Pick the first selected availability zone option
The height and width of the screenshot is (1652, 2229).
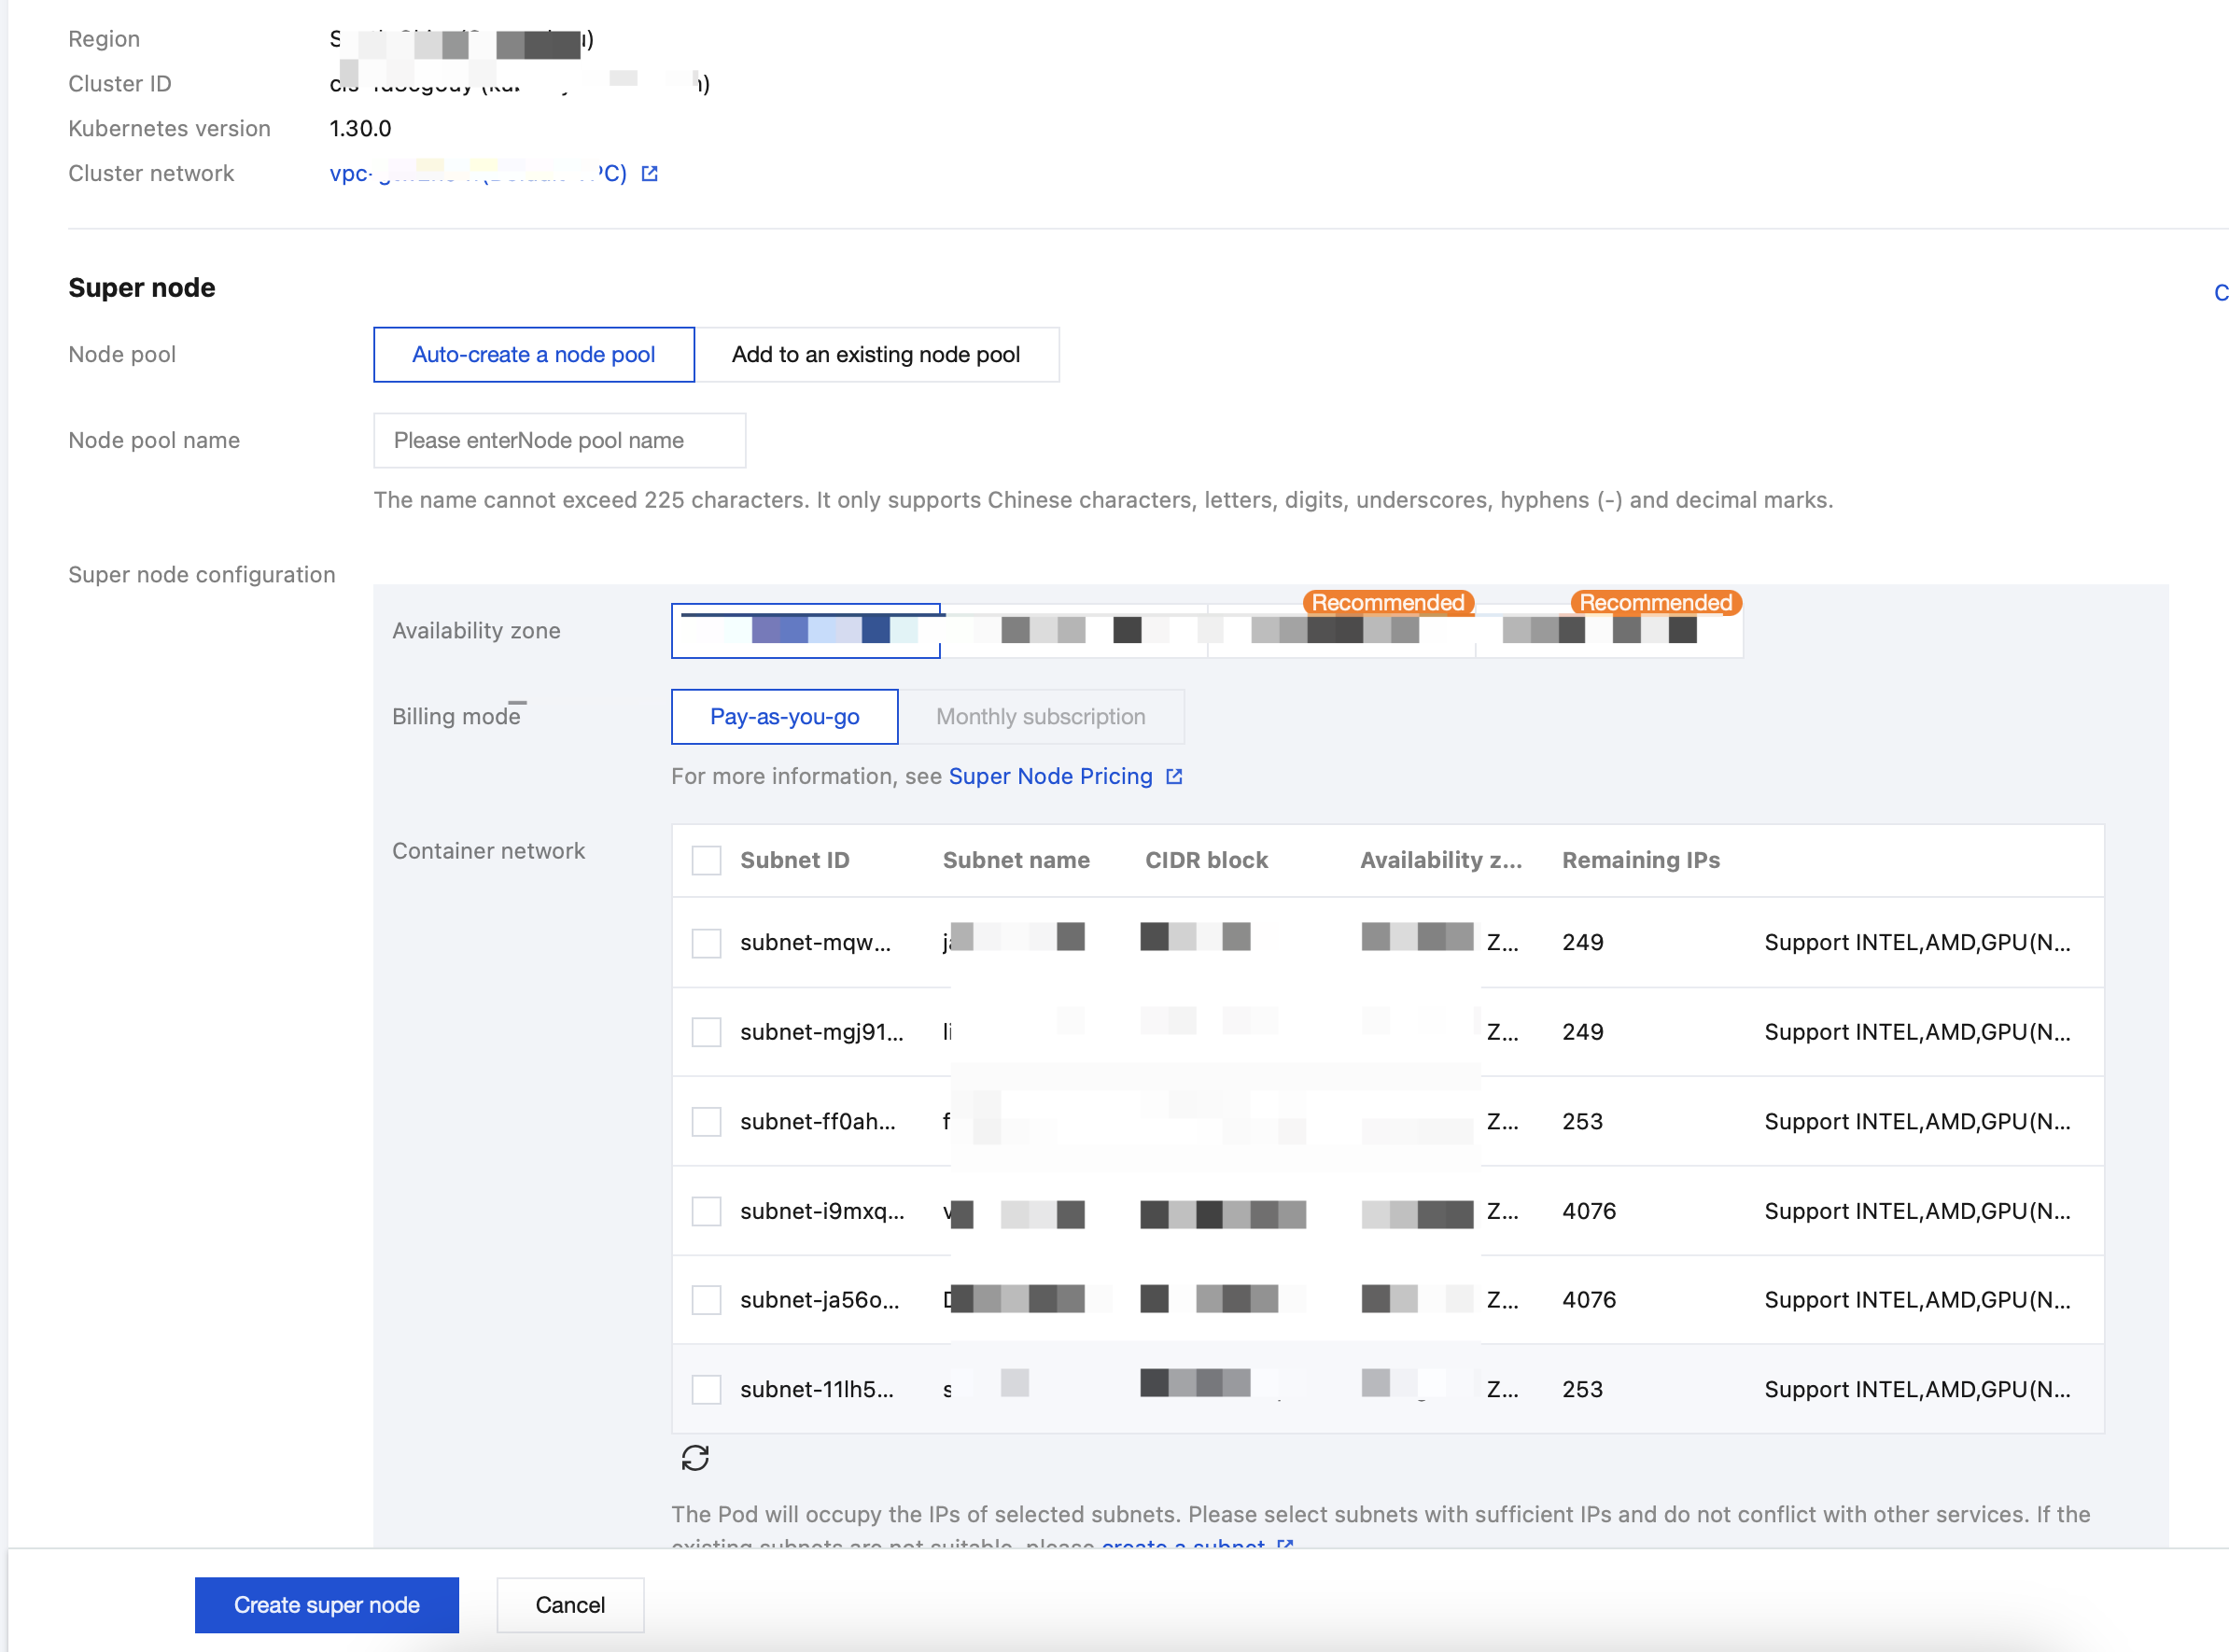click(805, 631)
